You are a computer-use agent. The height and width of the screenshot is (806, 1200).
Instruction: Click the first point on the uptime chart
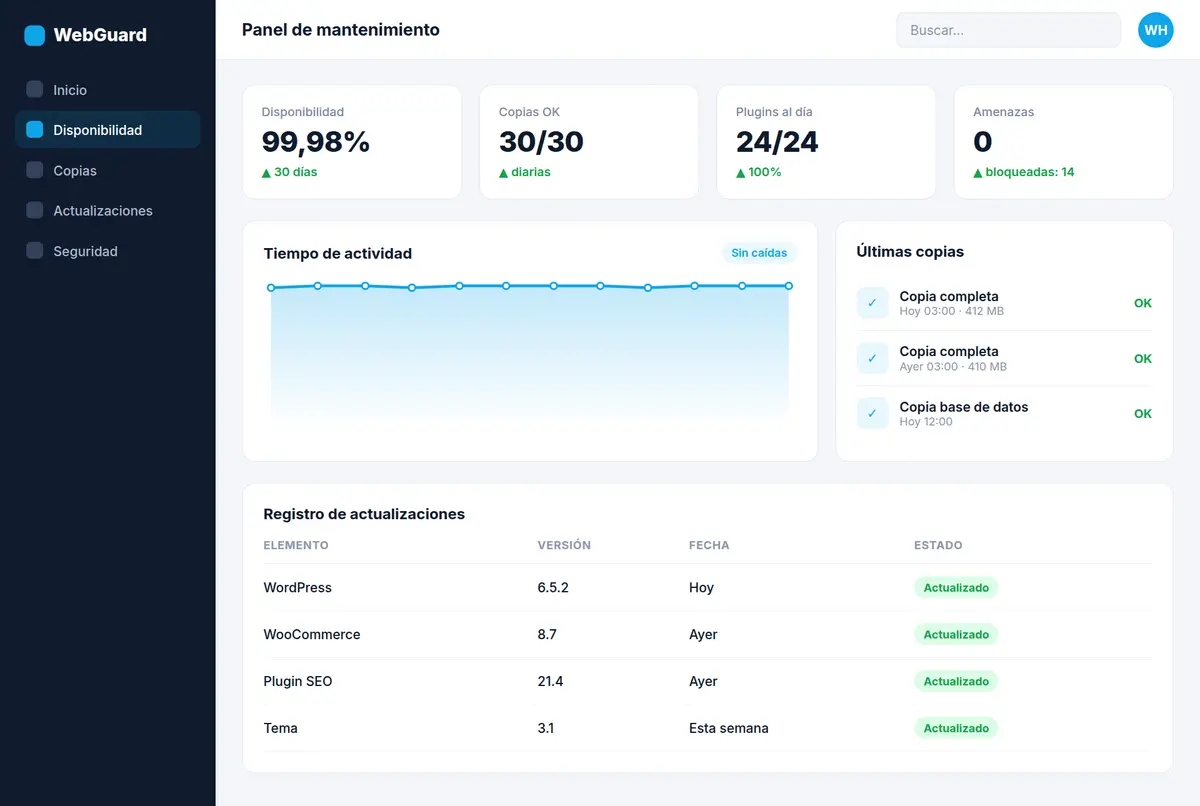point(271,288)
